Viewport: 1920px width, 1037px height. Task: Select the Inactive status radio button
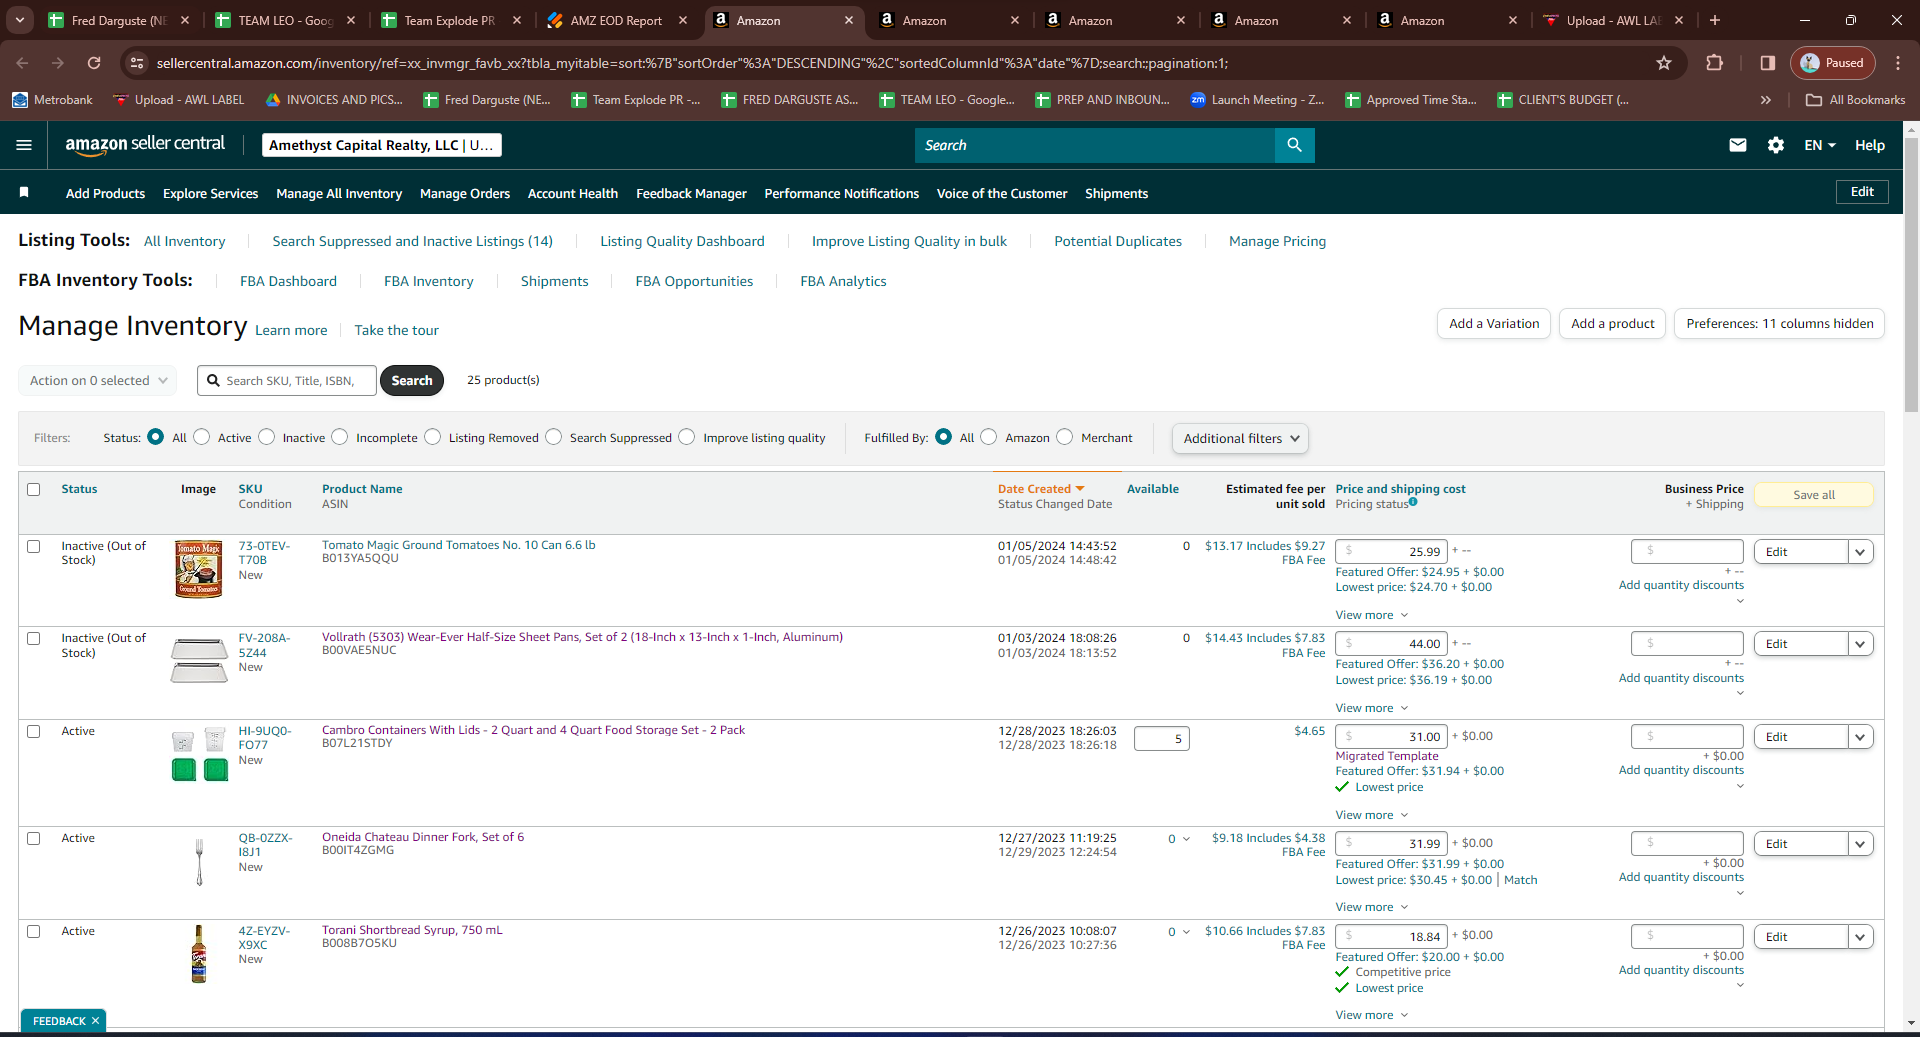pos(267,437)
